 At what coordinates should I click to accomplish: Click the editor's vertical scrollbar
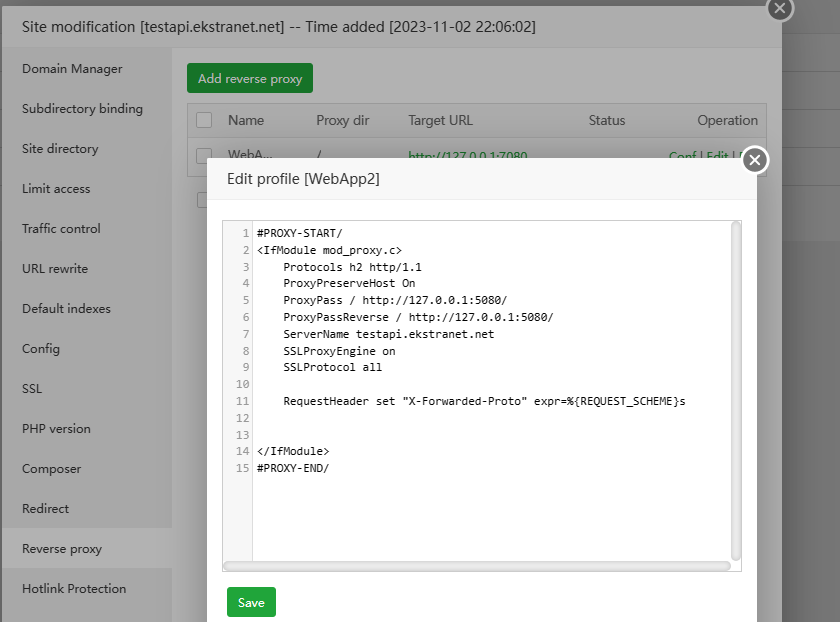[x=736, y=390]
